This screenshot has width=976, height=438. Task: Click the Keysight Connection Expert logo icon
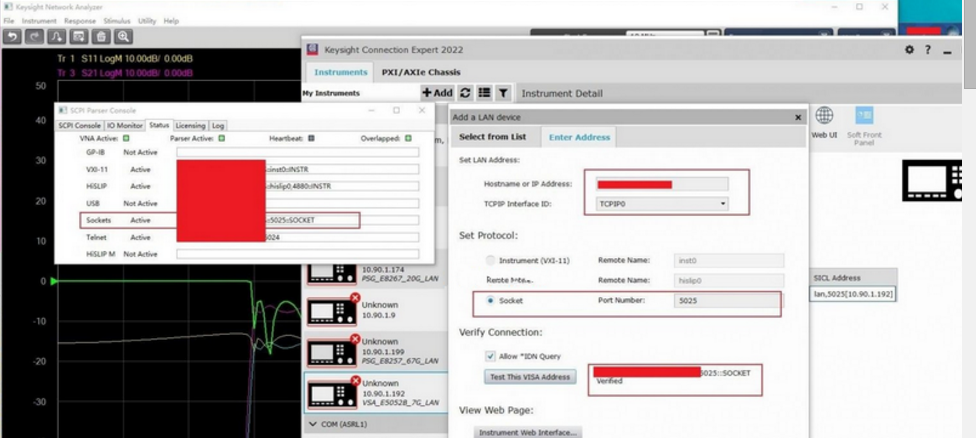312,50
